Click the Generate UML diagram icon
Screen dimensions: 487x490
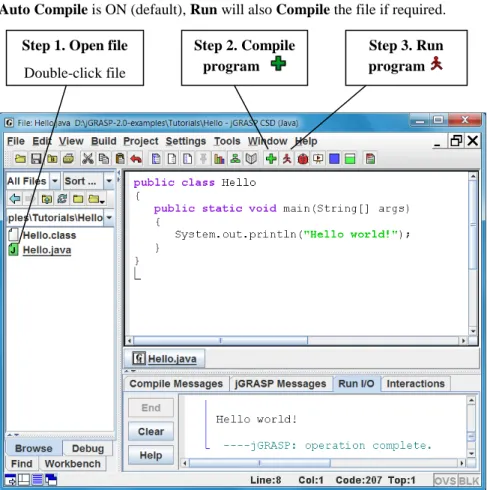(235, 159)
